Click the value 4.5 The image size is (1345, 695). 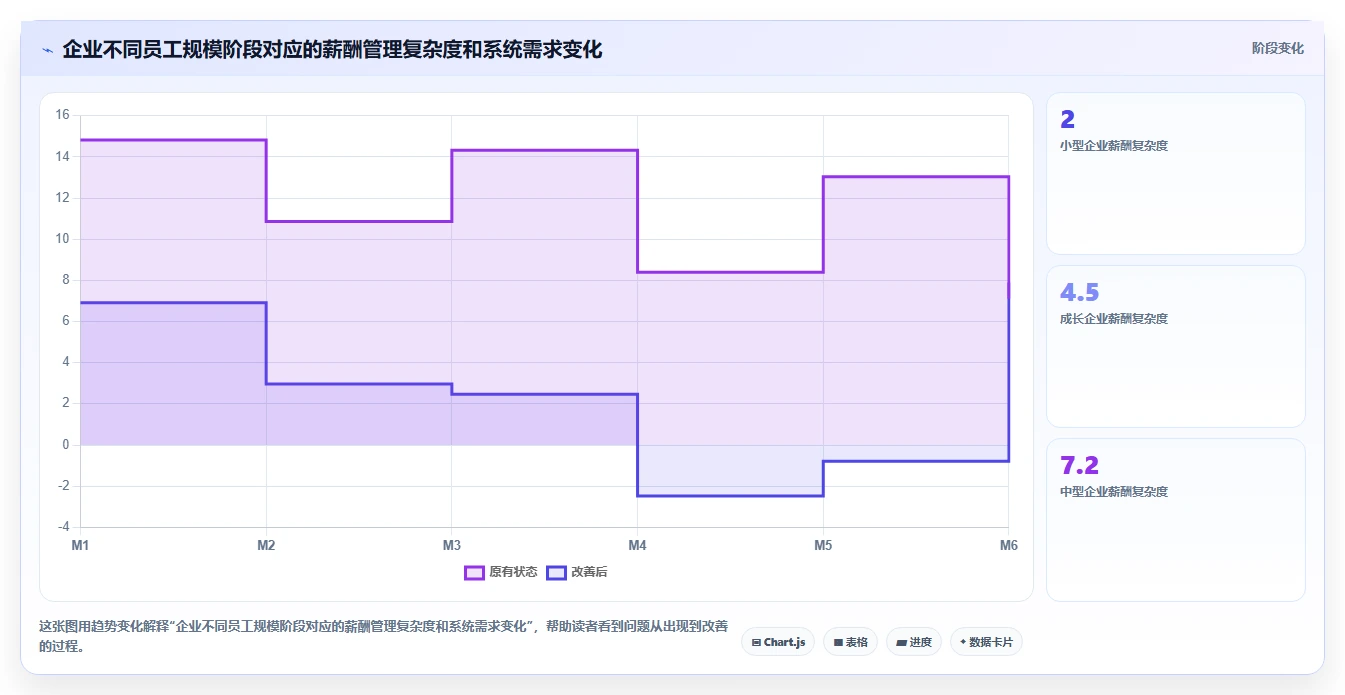coord(1080,293)
